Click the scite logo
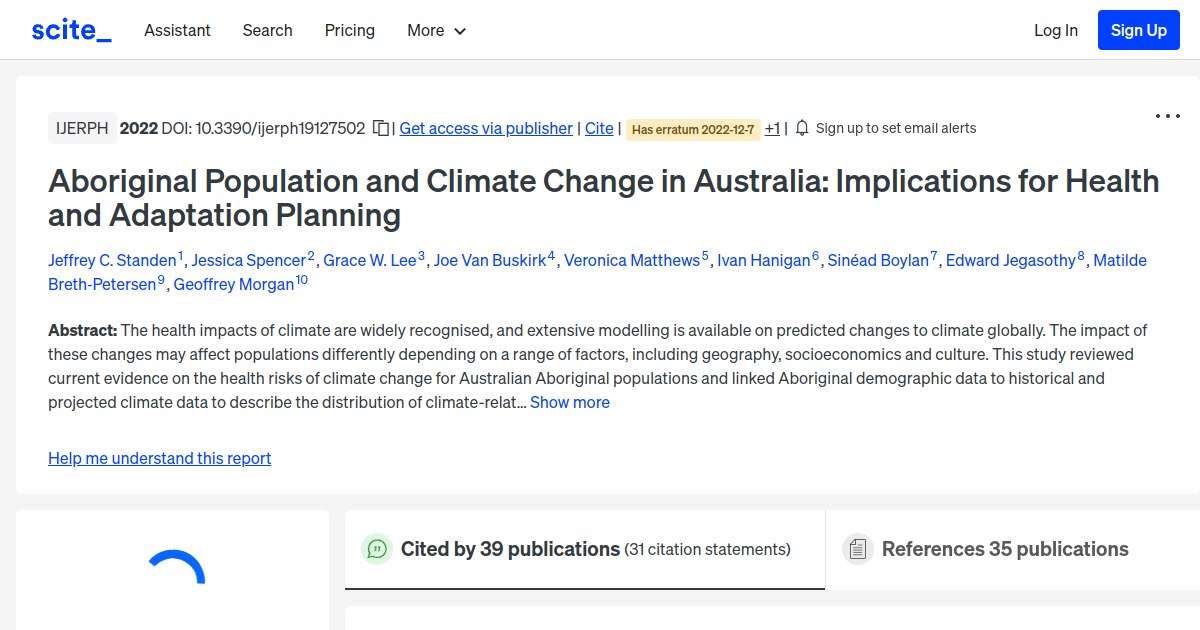 point(70,29)
